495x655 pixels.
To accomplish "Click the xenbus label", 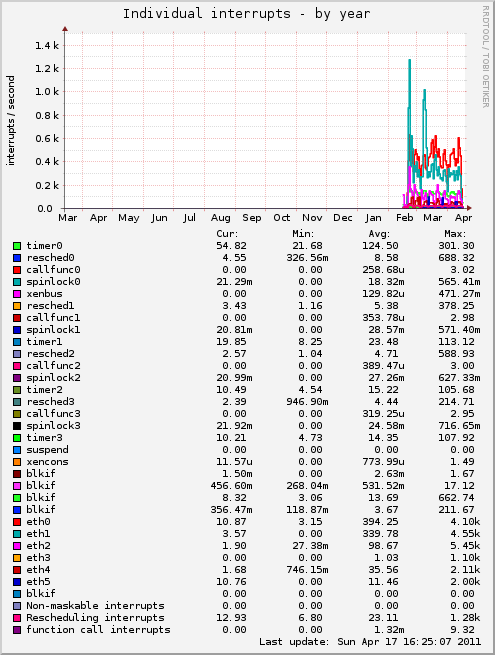I will [44, 294].
